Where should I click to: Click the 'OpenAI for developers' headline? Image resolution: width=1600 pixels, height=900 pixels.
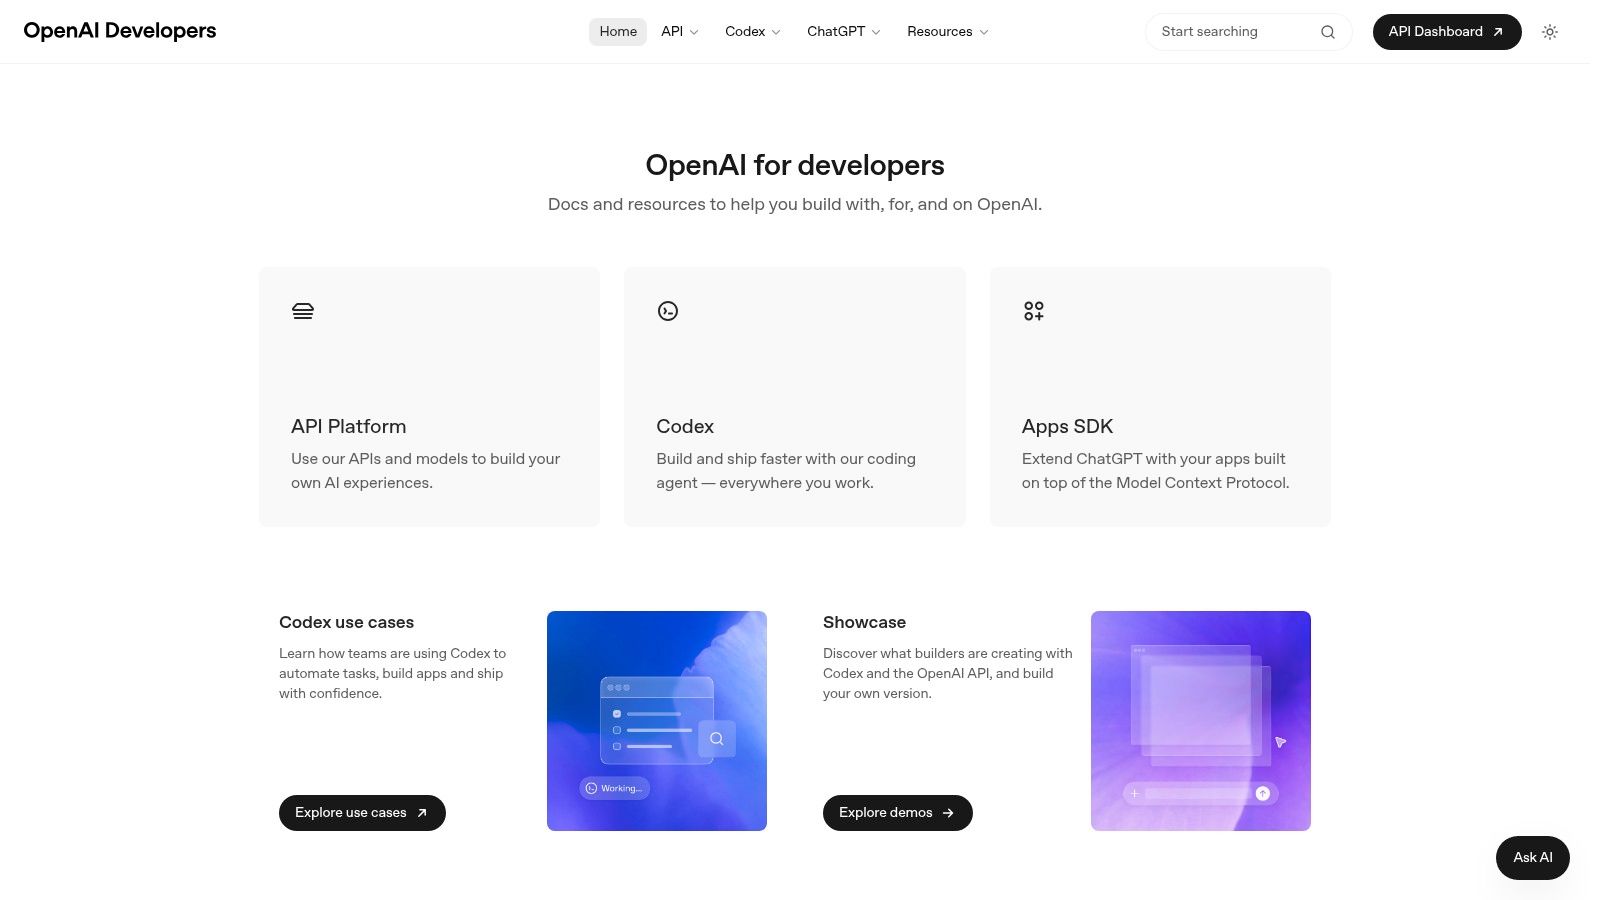(795, 165)
